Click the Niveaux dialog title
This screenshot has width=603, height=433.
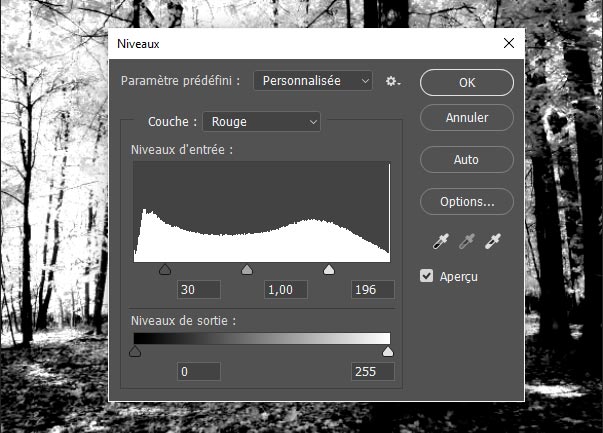138,44
